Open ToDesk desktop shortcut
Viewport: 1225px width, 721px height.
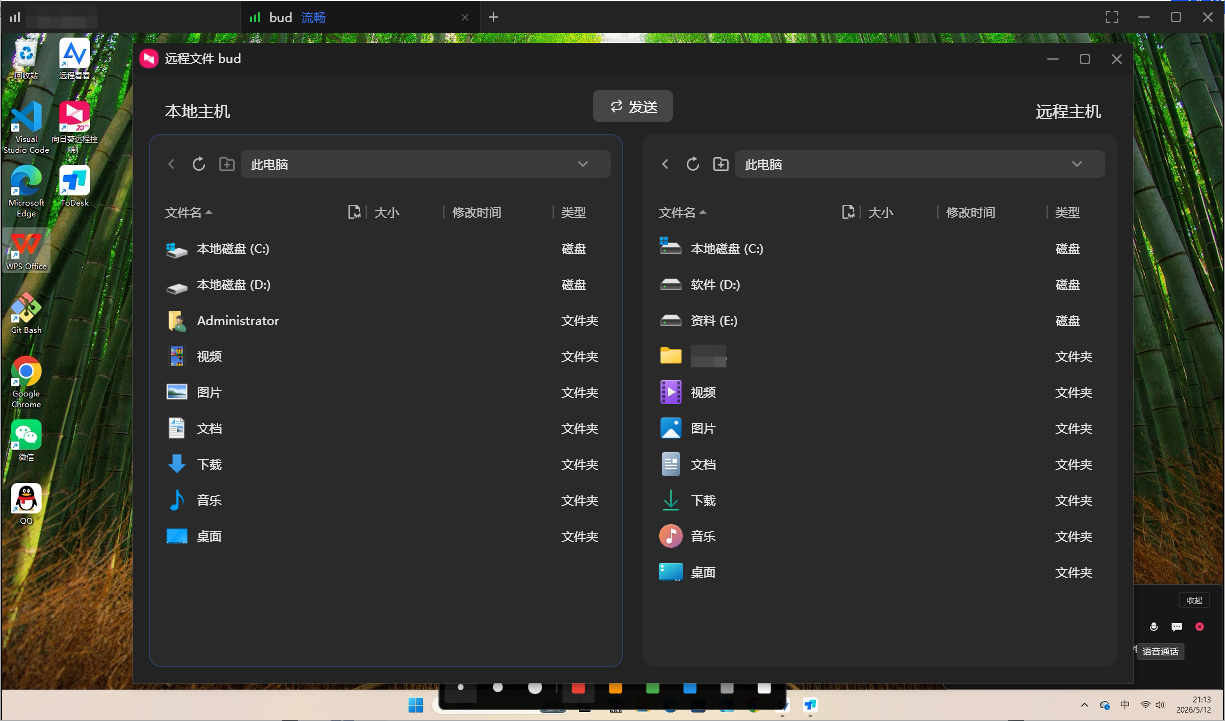[x=74, y=186]
